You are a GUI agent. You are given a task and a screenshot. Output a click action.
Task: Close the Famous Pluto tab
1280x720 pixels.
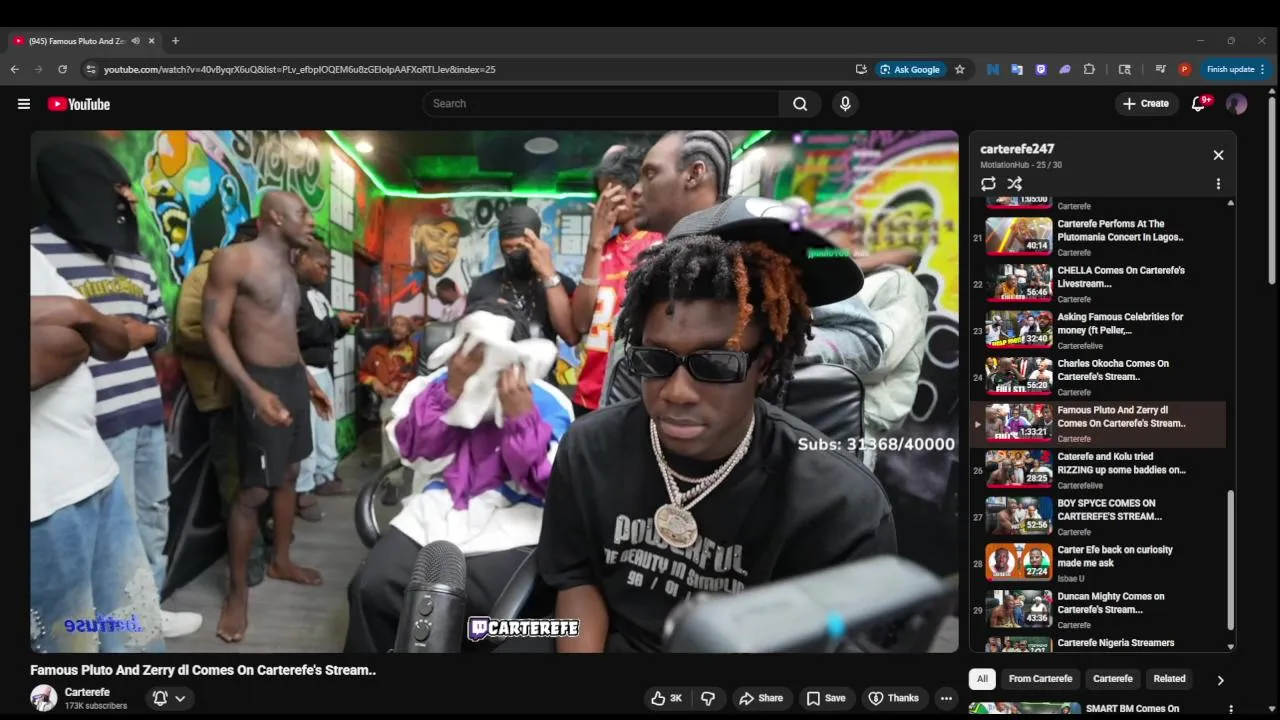coord(151,41)
